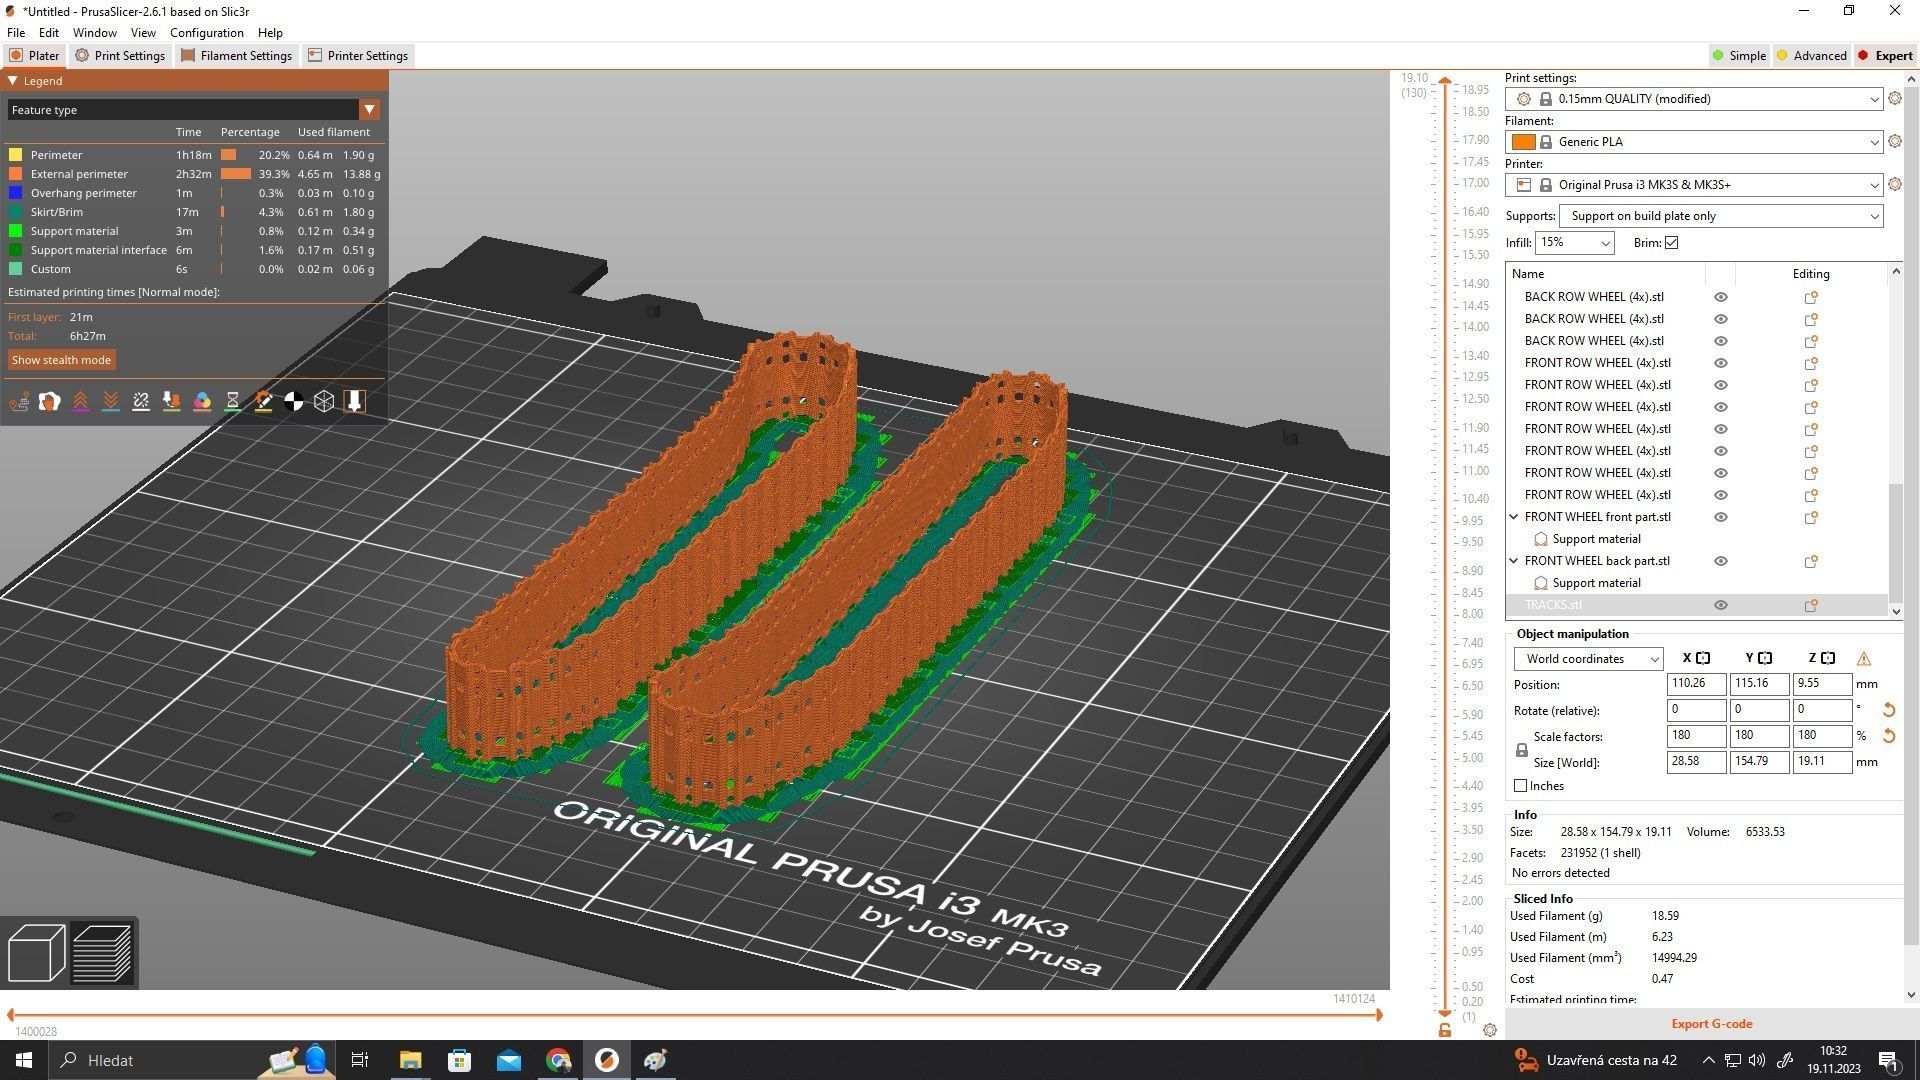Open the Help menu

[270, 33]
